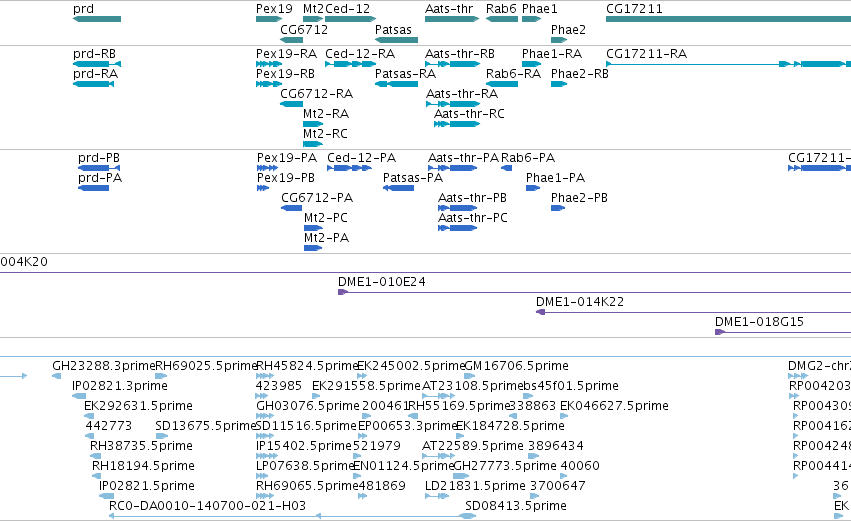This screenshot has width=851, height=521.
Task: Select the CG6712 gene feature
Action: tap(291, 40)
